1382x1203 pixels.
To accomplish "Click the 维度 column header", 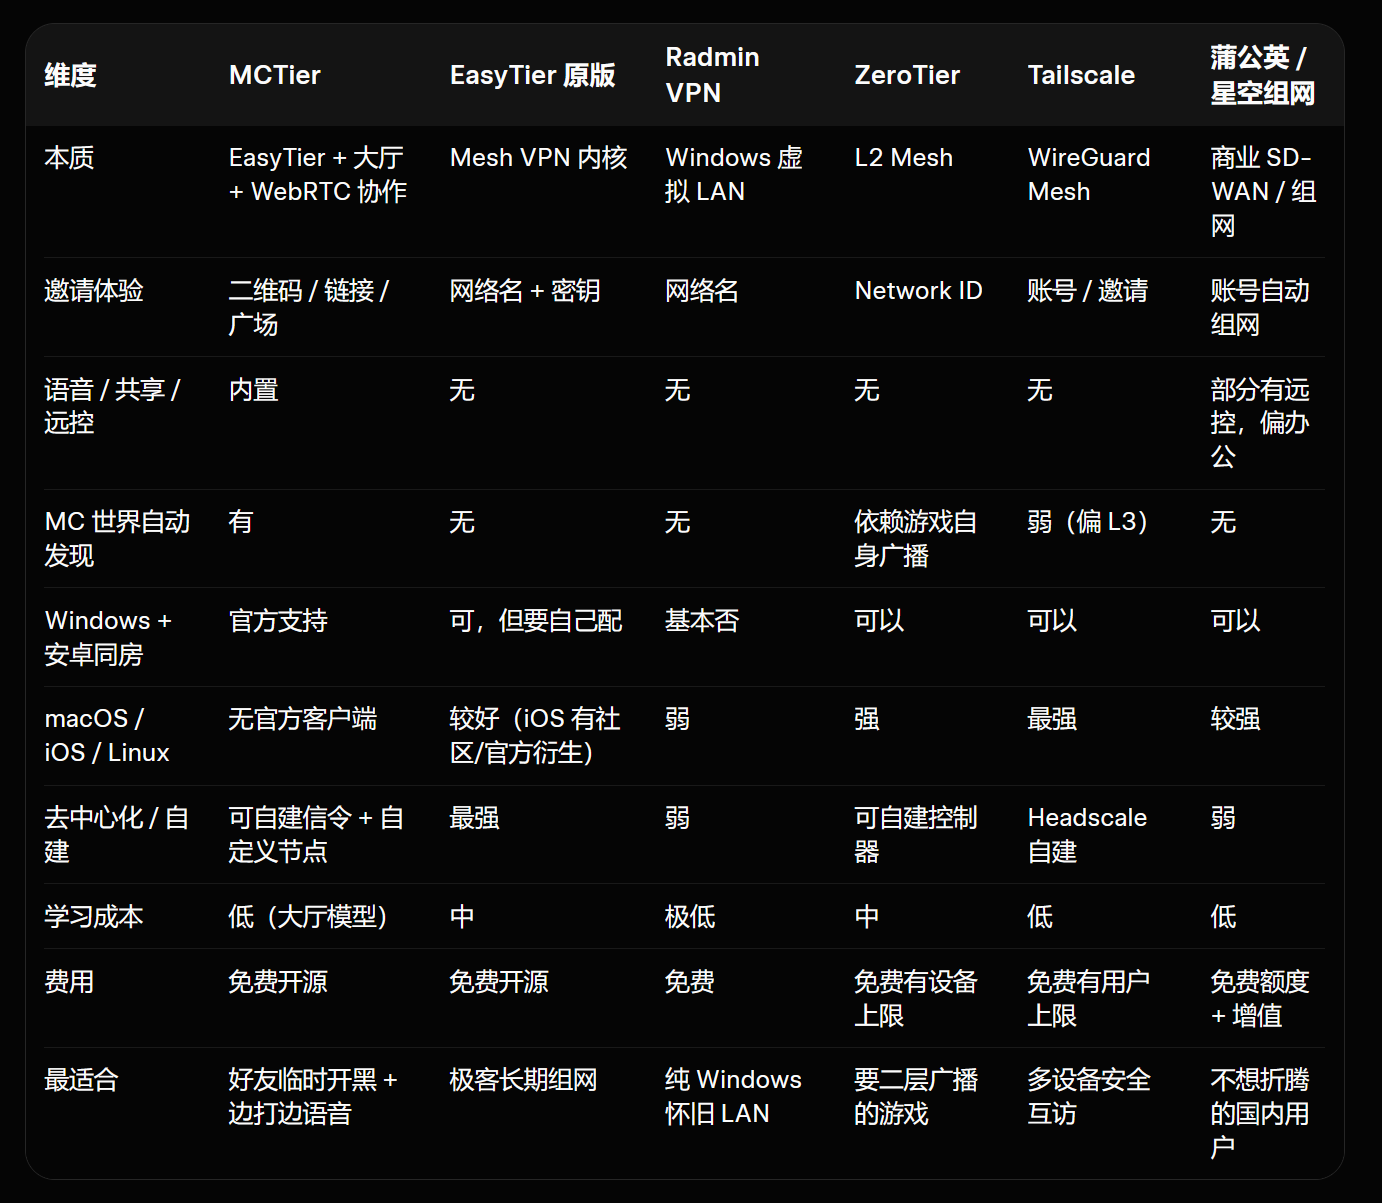I will 70,75.
